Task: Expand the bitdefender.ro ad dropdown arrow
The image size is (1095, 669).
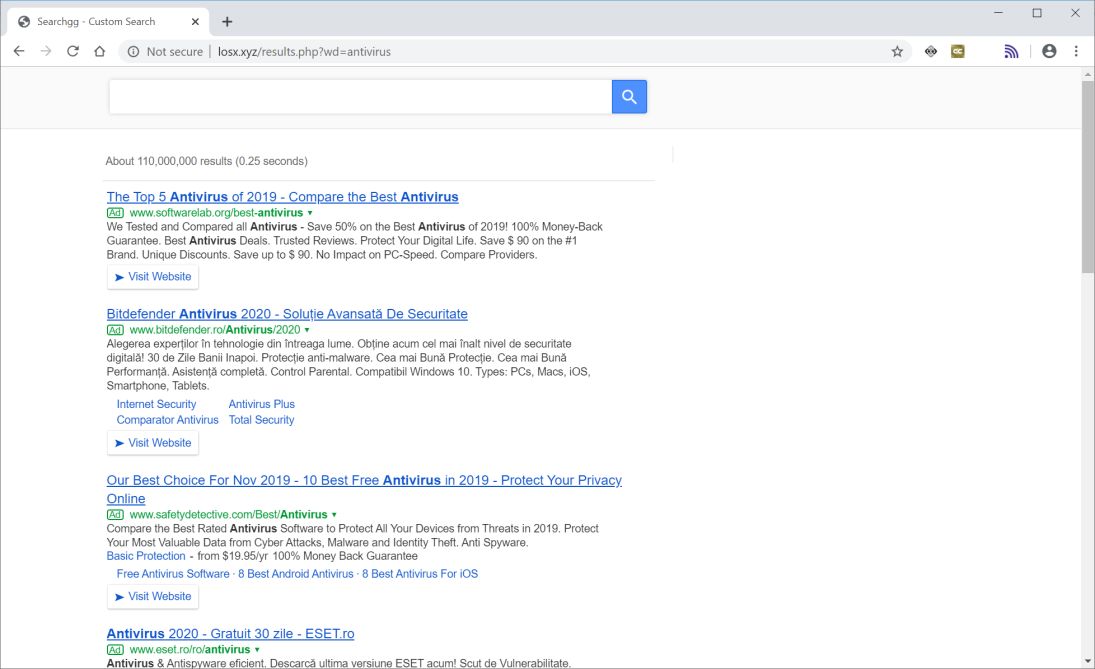Action: point(307,330)
